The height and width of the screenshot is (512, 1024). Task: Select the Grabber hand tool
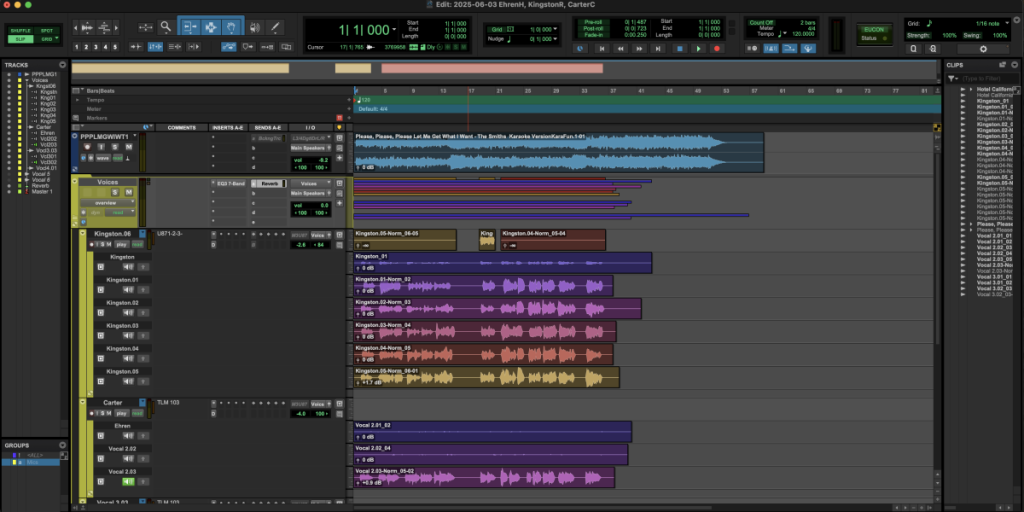(231, 28)
